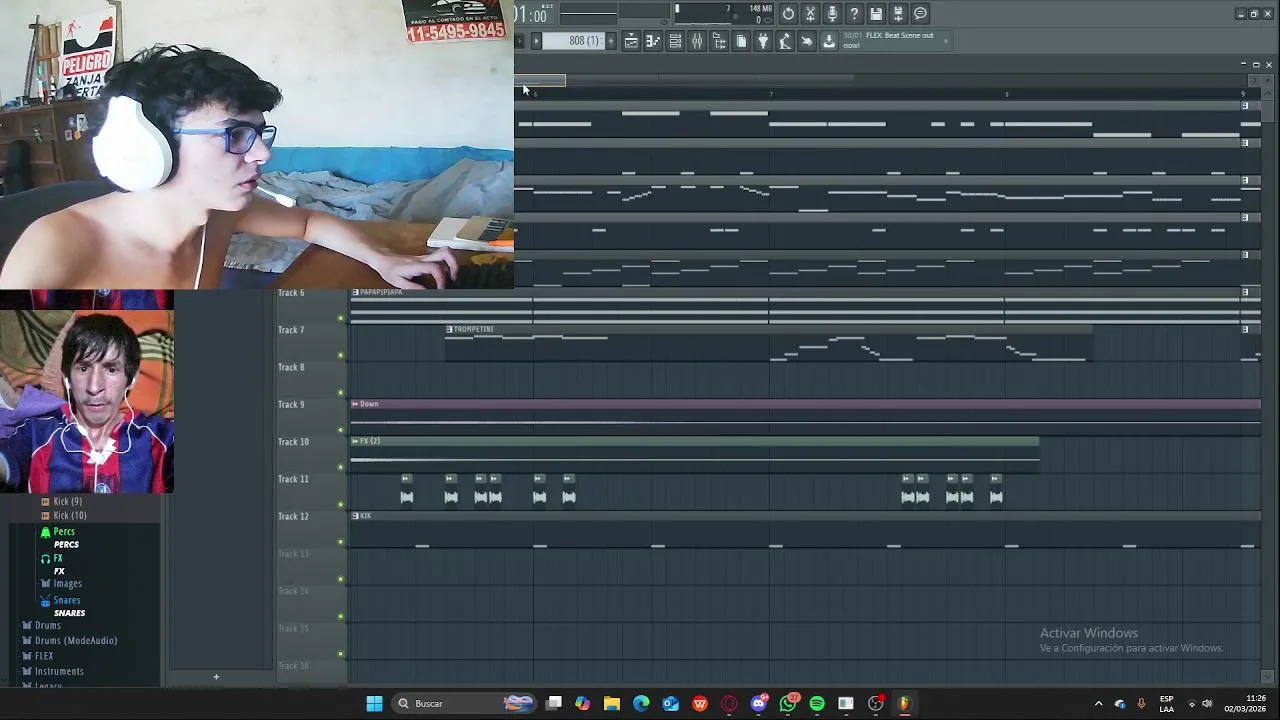
Task: Open the Kick (9) sample in browser
Action: (68, 501)
